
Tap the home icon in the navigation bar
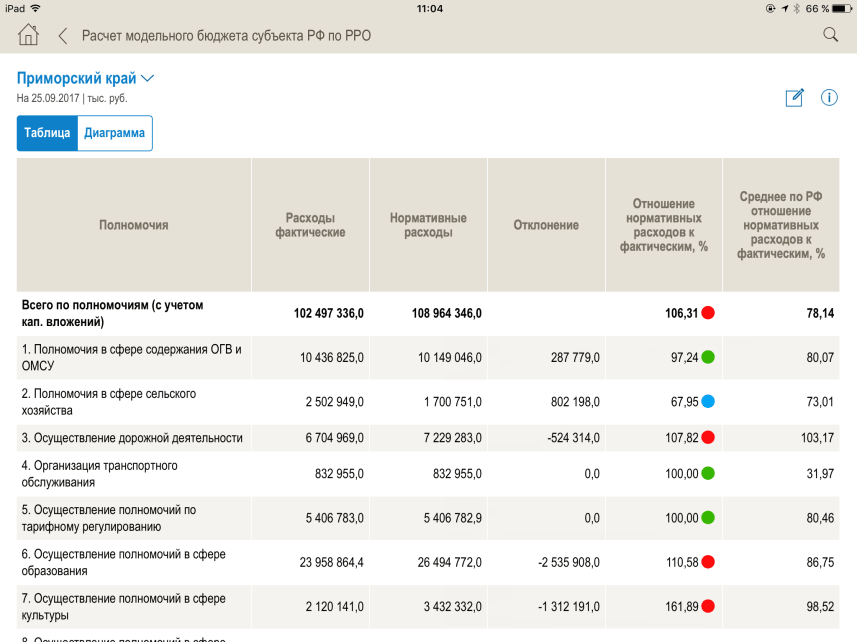coord(28,35)
